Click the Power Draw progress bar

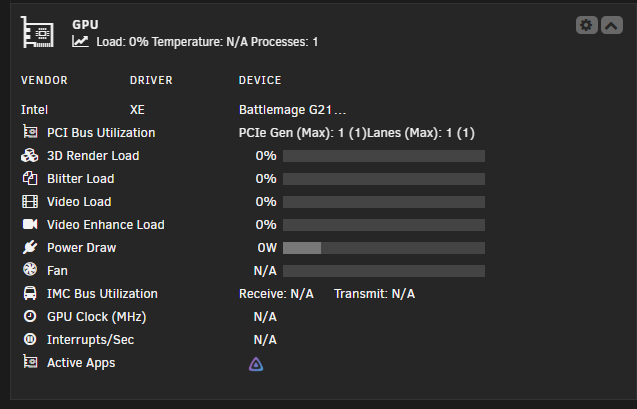[x=384, y=248]
